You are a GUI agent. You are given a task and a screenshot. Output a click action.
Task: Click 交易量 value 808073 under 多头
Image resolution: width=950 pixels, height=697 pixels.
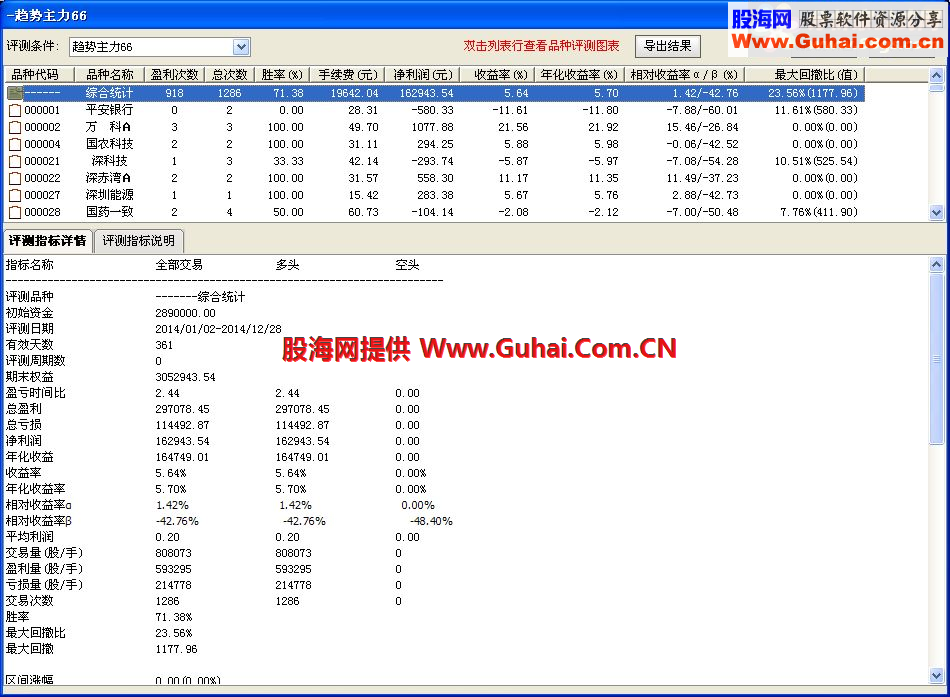tap(293, 553)
